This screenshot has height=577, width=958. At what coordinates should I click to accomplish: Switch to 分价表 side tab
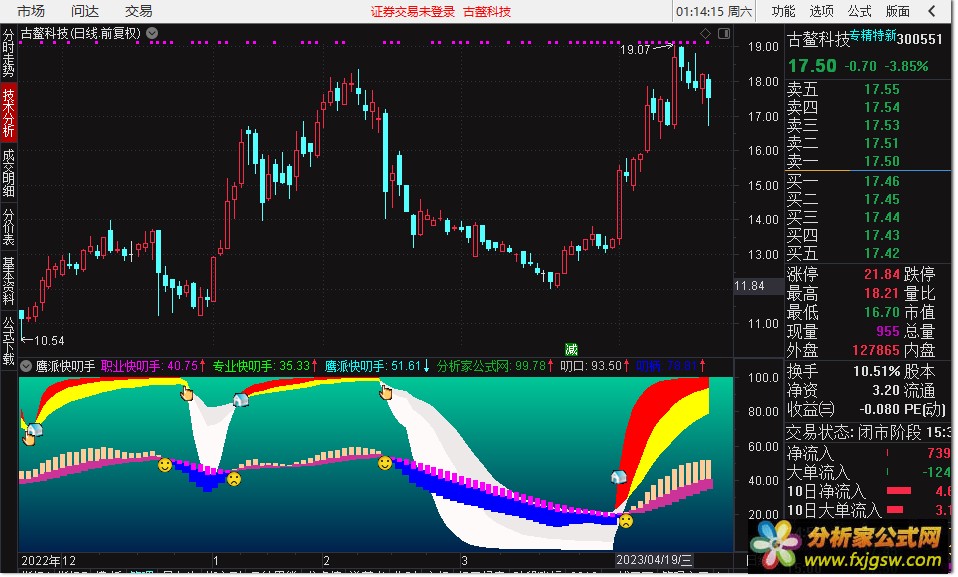[9, 227]
